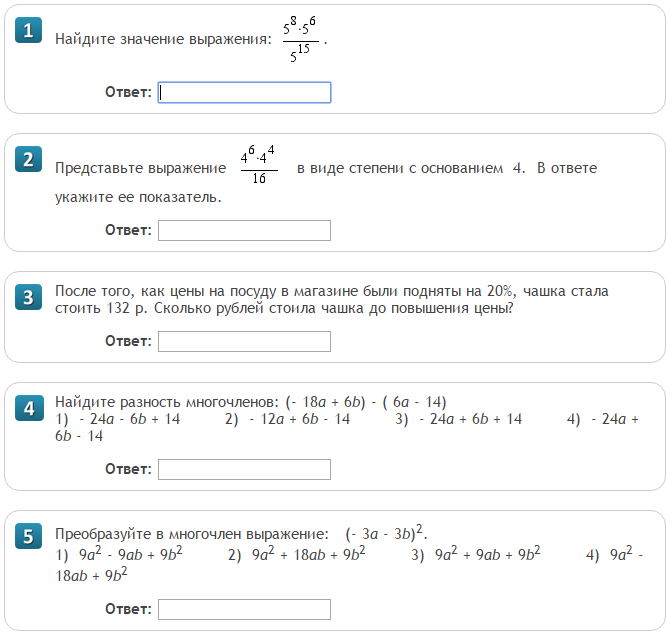
Task: Click the fraction with powers of 5
Action: point(302,40)
